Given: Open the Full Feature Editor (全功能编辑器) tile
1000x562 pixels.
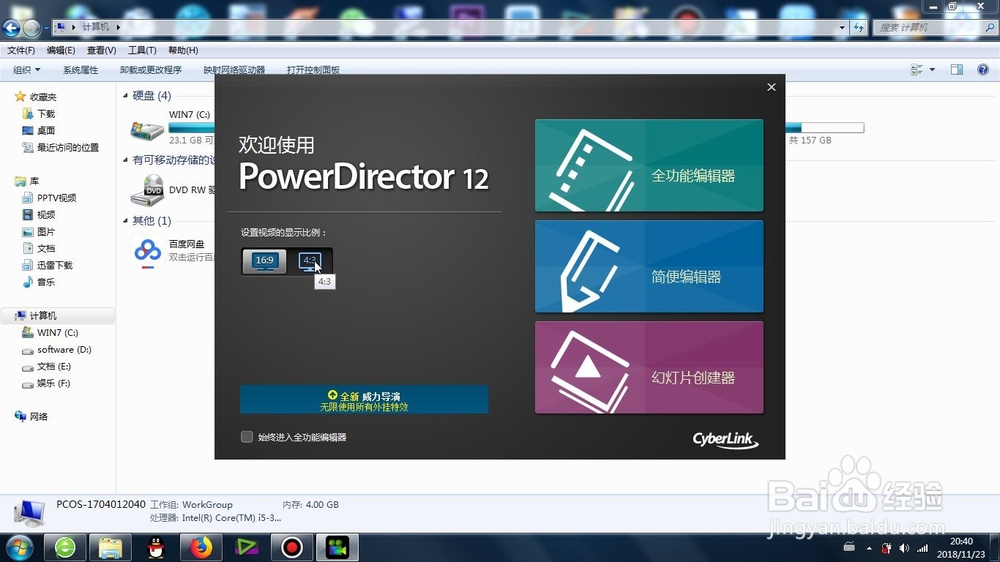Looking at the screenshot, I should pyautogui.click(x=649, y=165).
